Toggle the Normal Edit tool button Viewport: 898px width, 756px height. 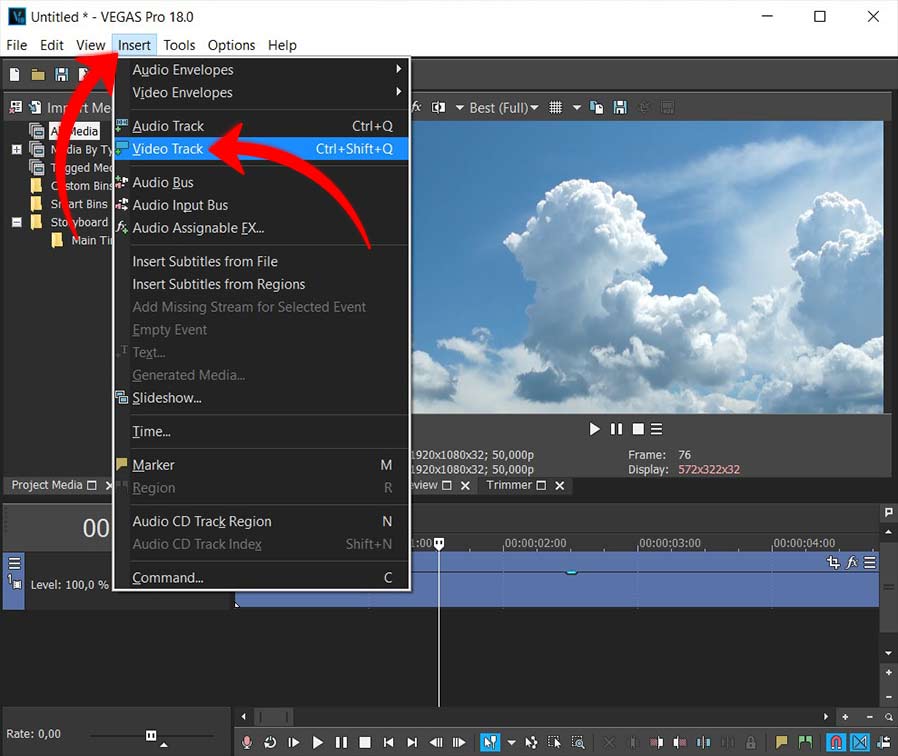(490, 743)
